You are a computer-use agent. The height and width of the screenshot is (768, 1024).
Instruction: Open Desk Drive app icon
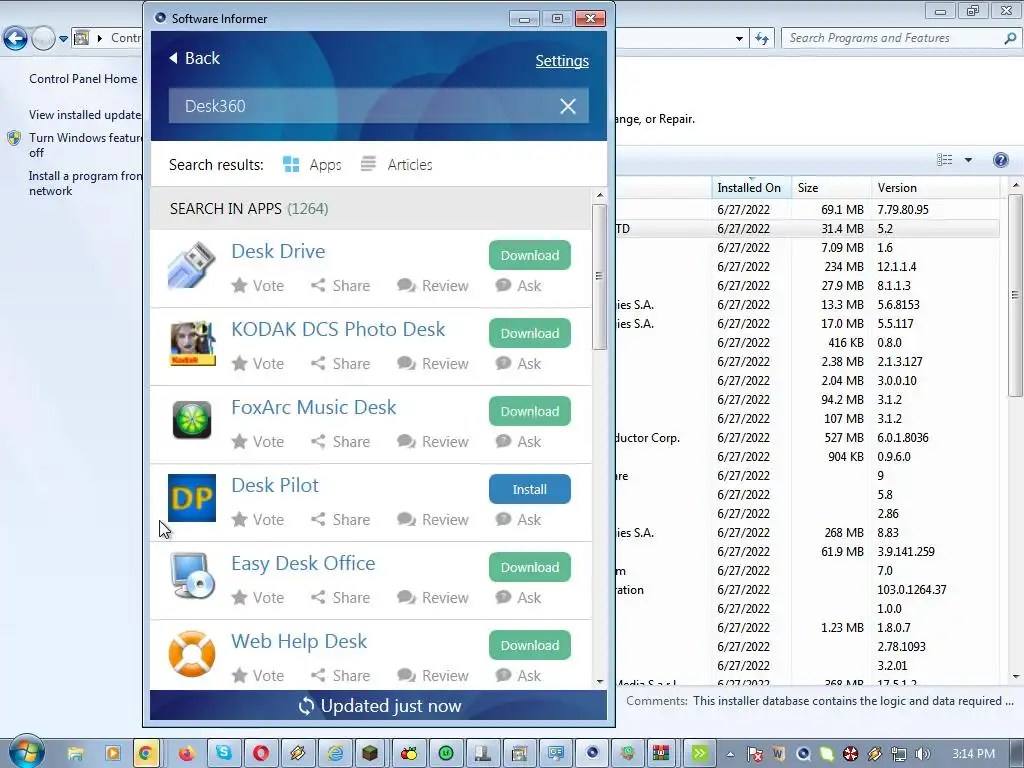tap(191, 265)
